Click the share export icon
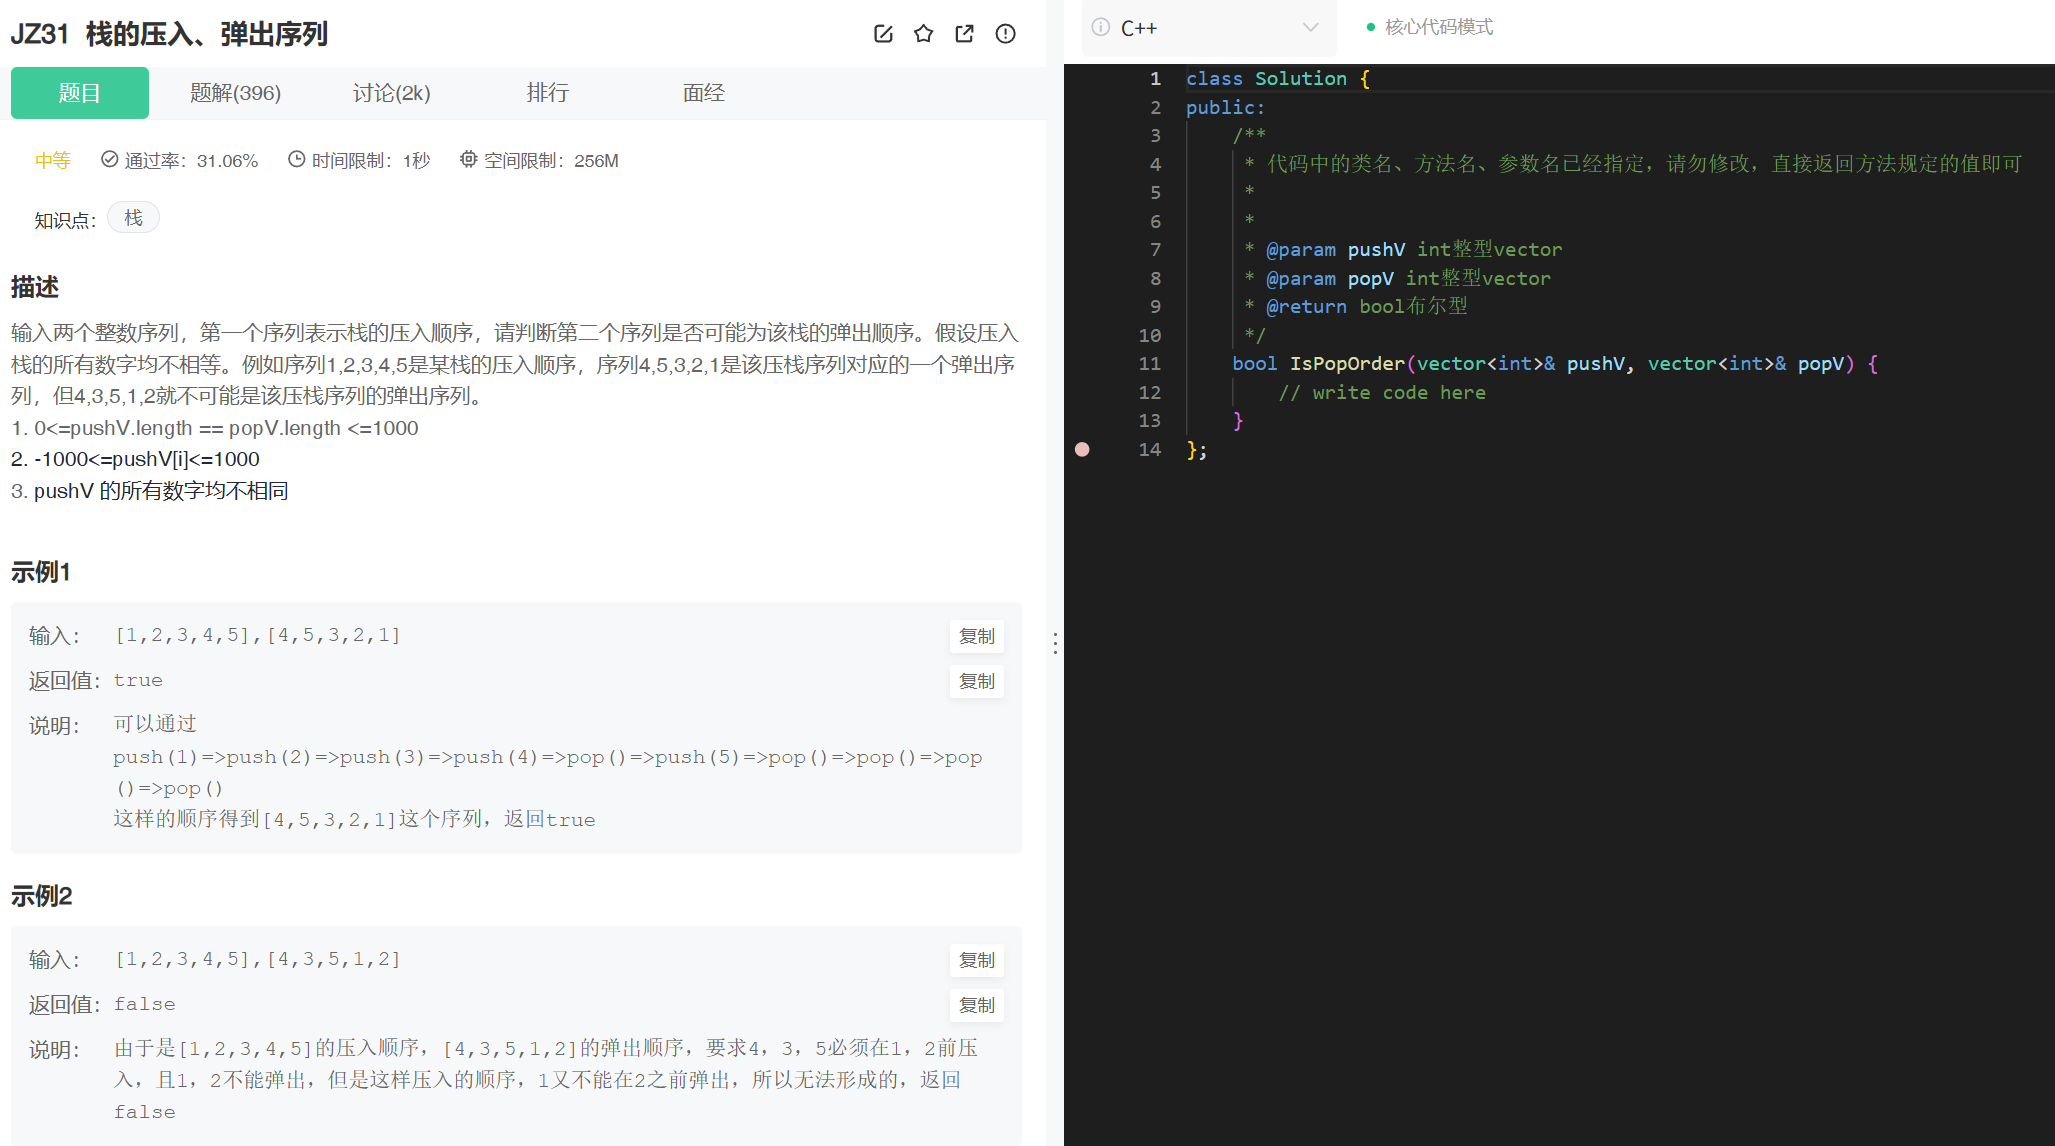This screenshot has height=1146, width=2055. [965, 34]
